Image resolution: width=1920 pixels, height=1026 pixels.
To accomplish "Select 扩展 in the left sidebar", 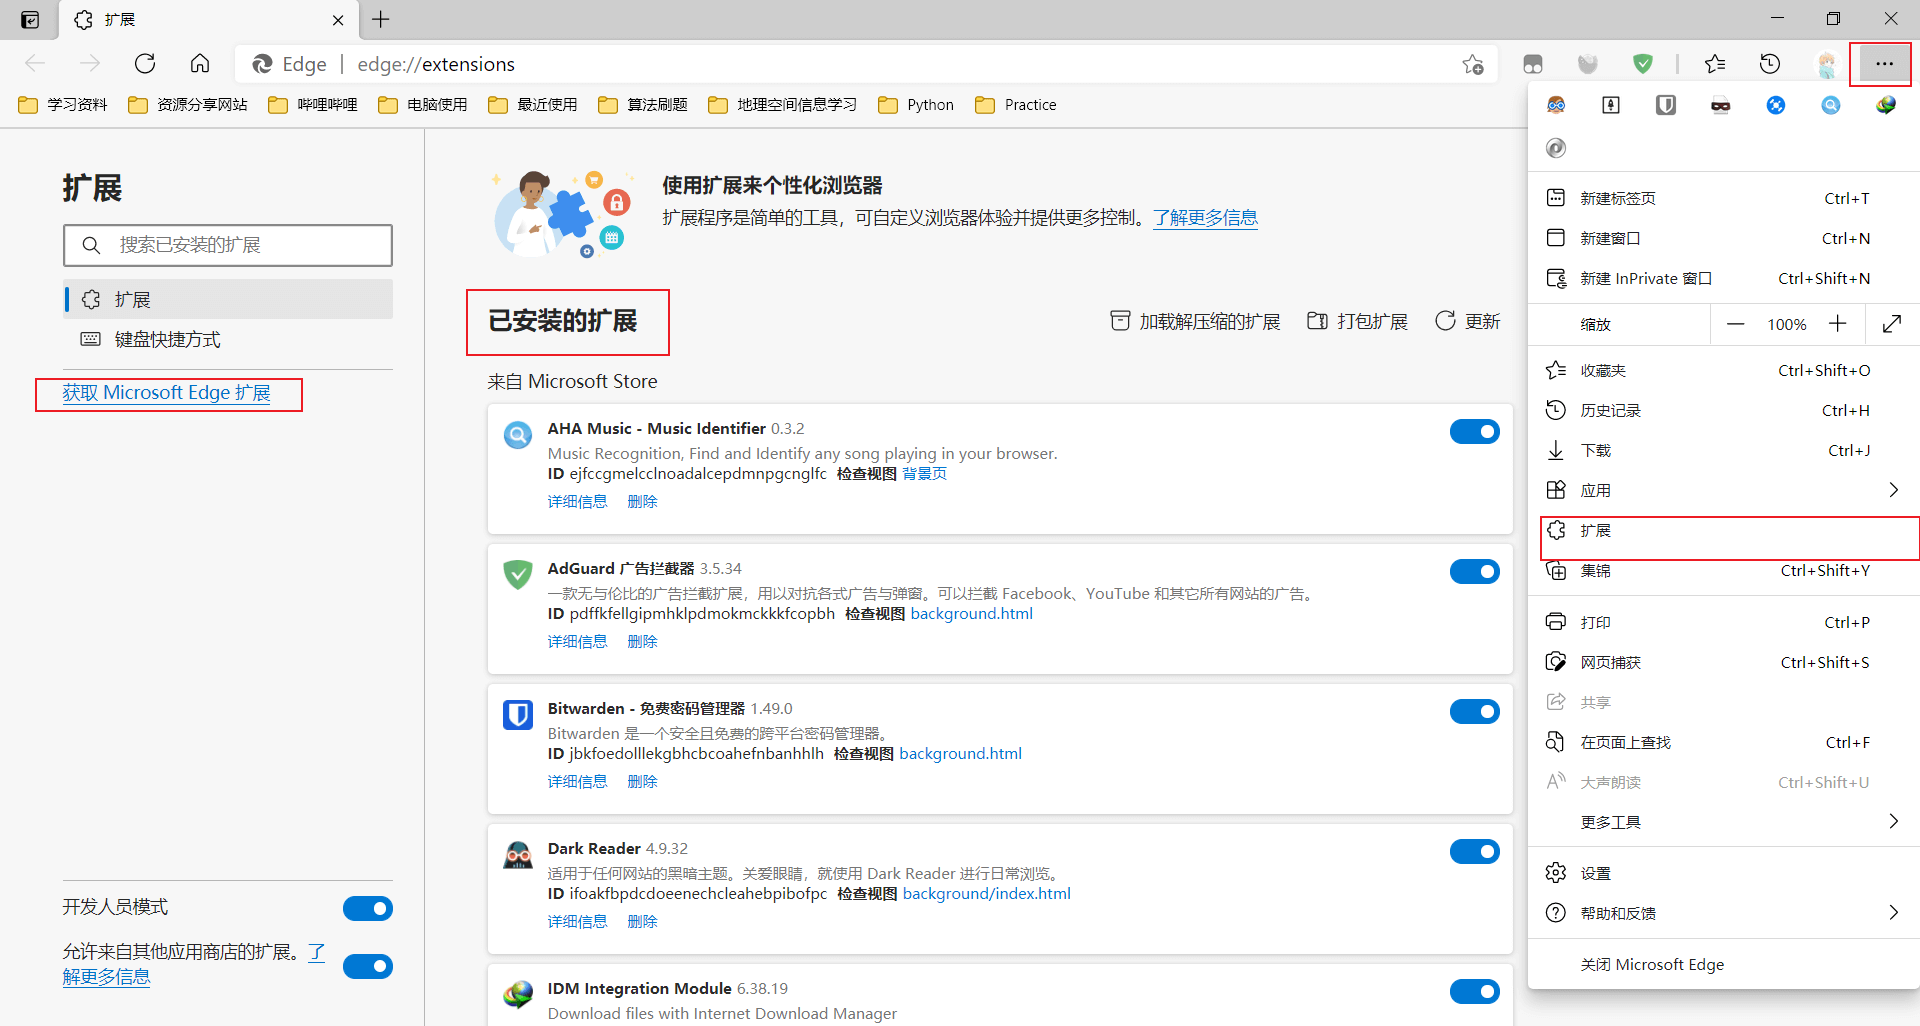I will pos(229,299).
